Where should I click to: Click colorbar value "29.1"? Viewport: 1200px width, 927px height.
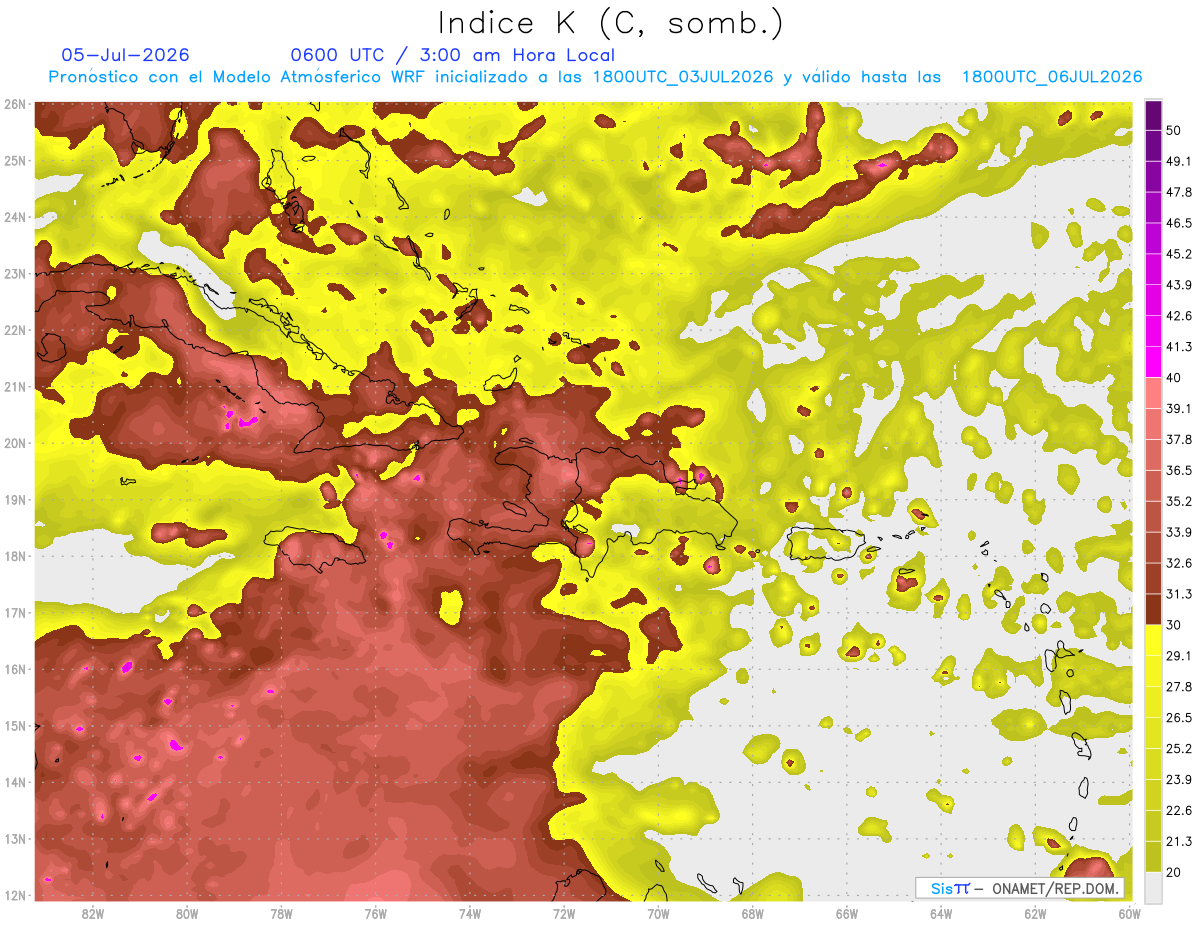1179,655
